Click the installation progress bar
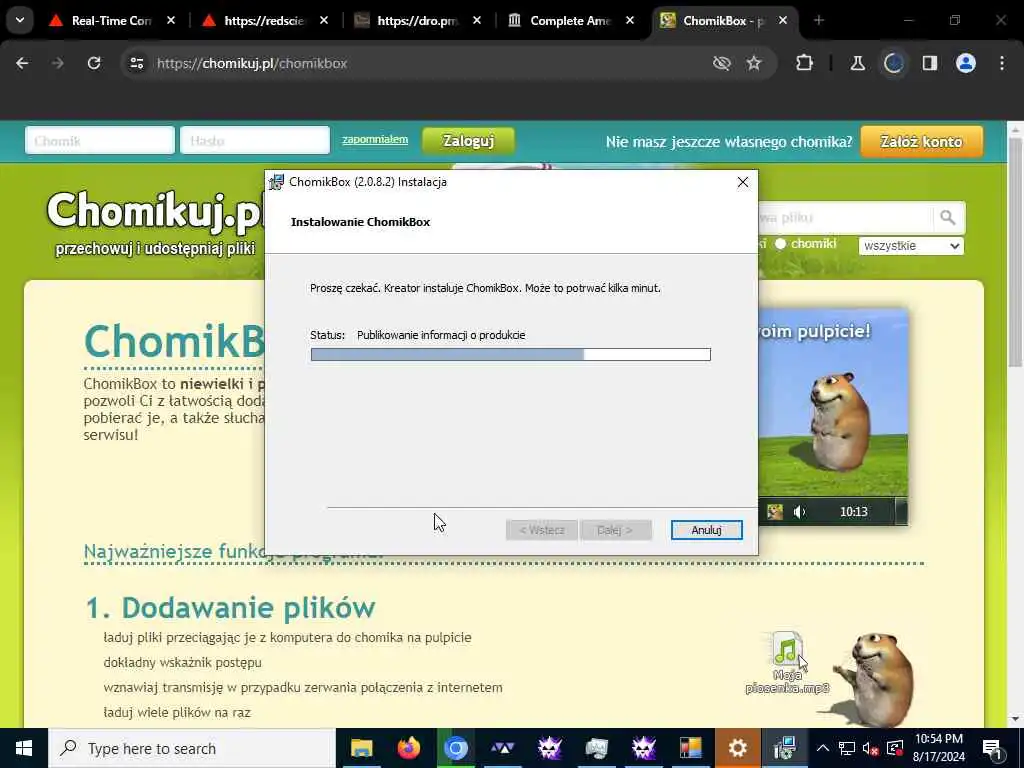This screenshot has width=1024, height=768. (x=511, y=355)
